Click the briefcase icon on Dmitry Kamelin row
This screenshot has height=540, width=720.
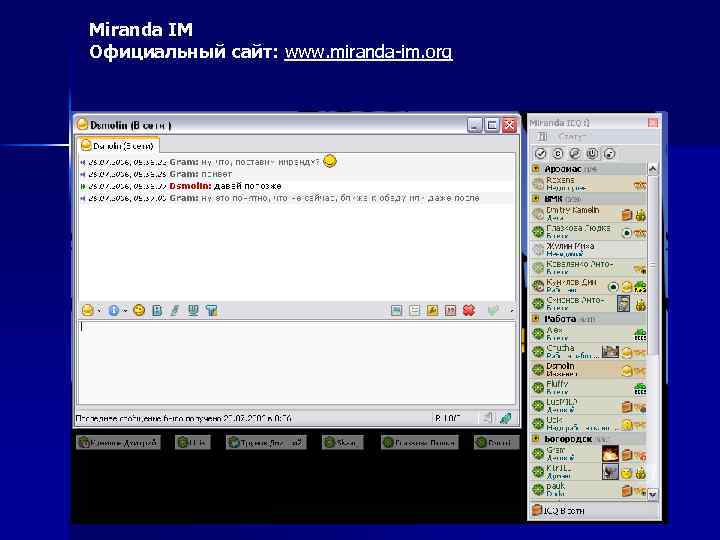627,214
